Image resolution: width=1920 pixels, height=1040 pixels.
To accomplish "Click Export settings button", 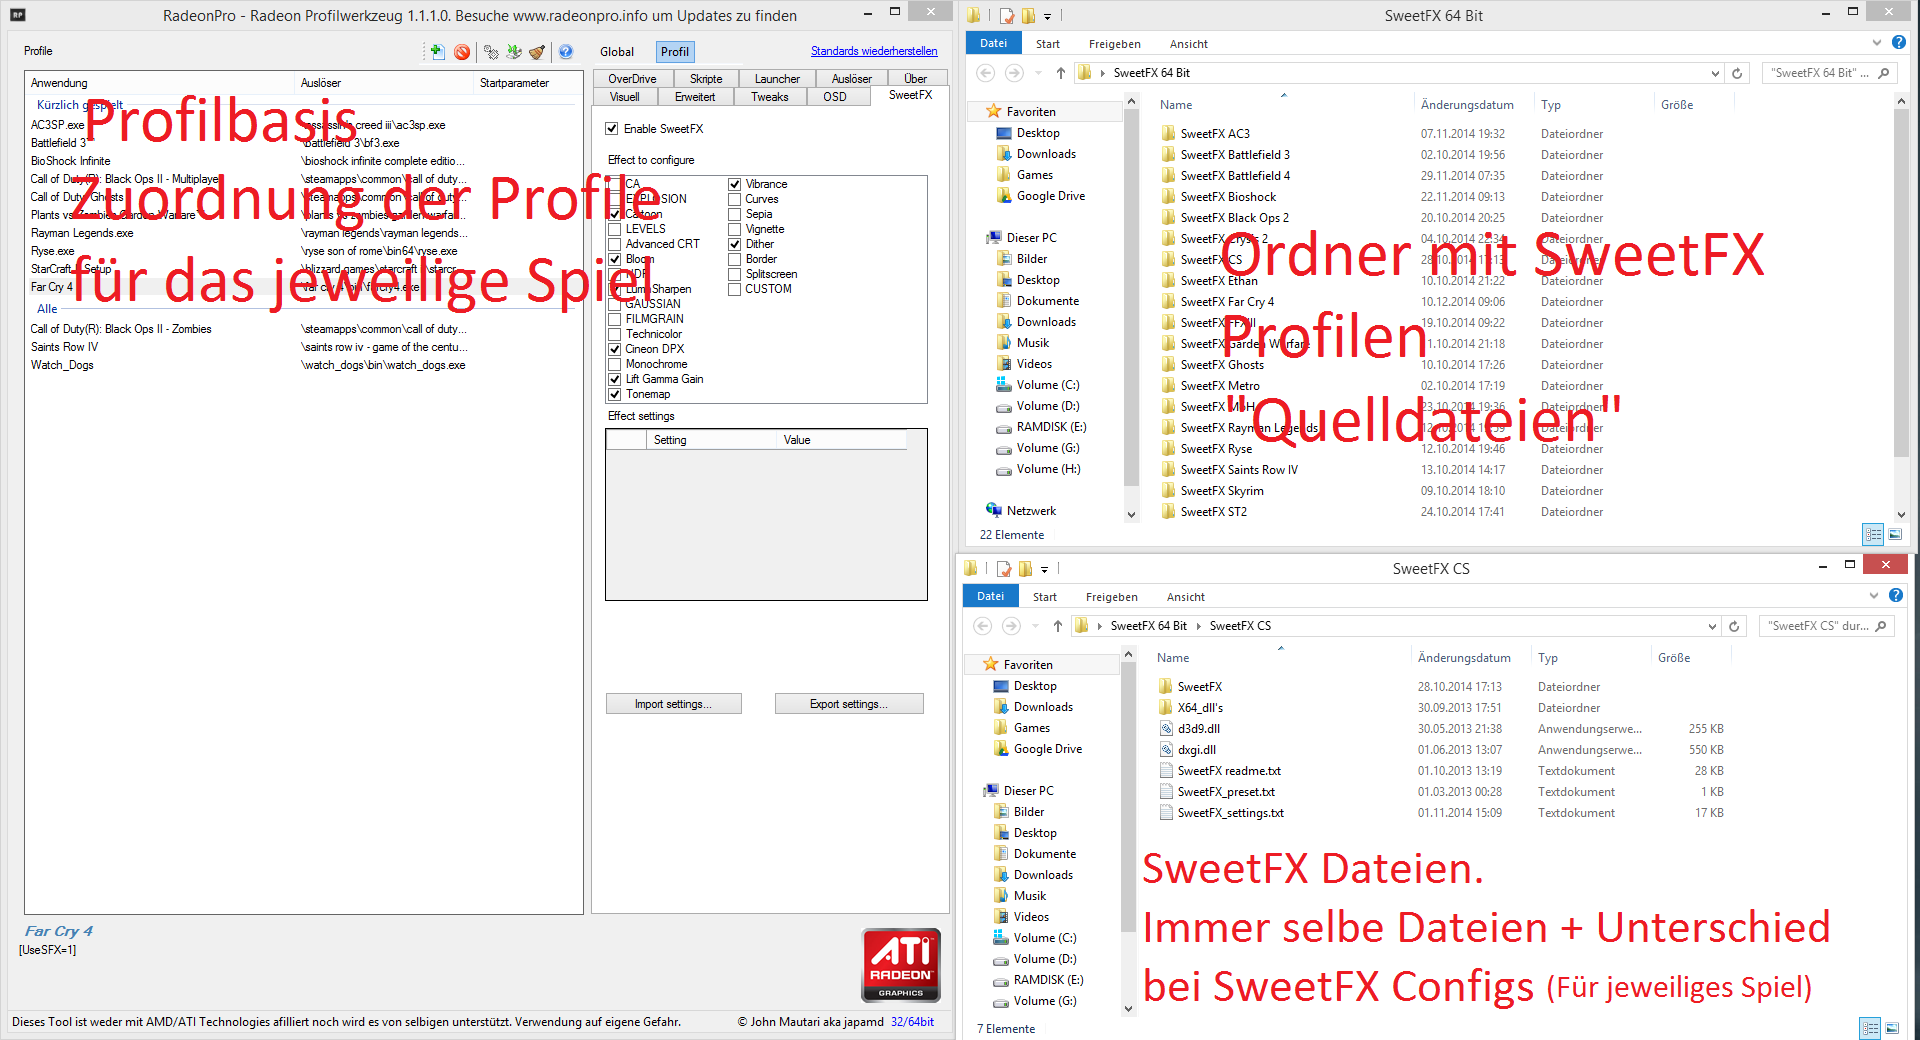I will click(x=849, y=704).
